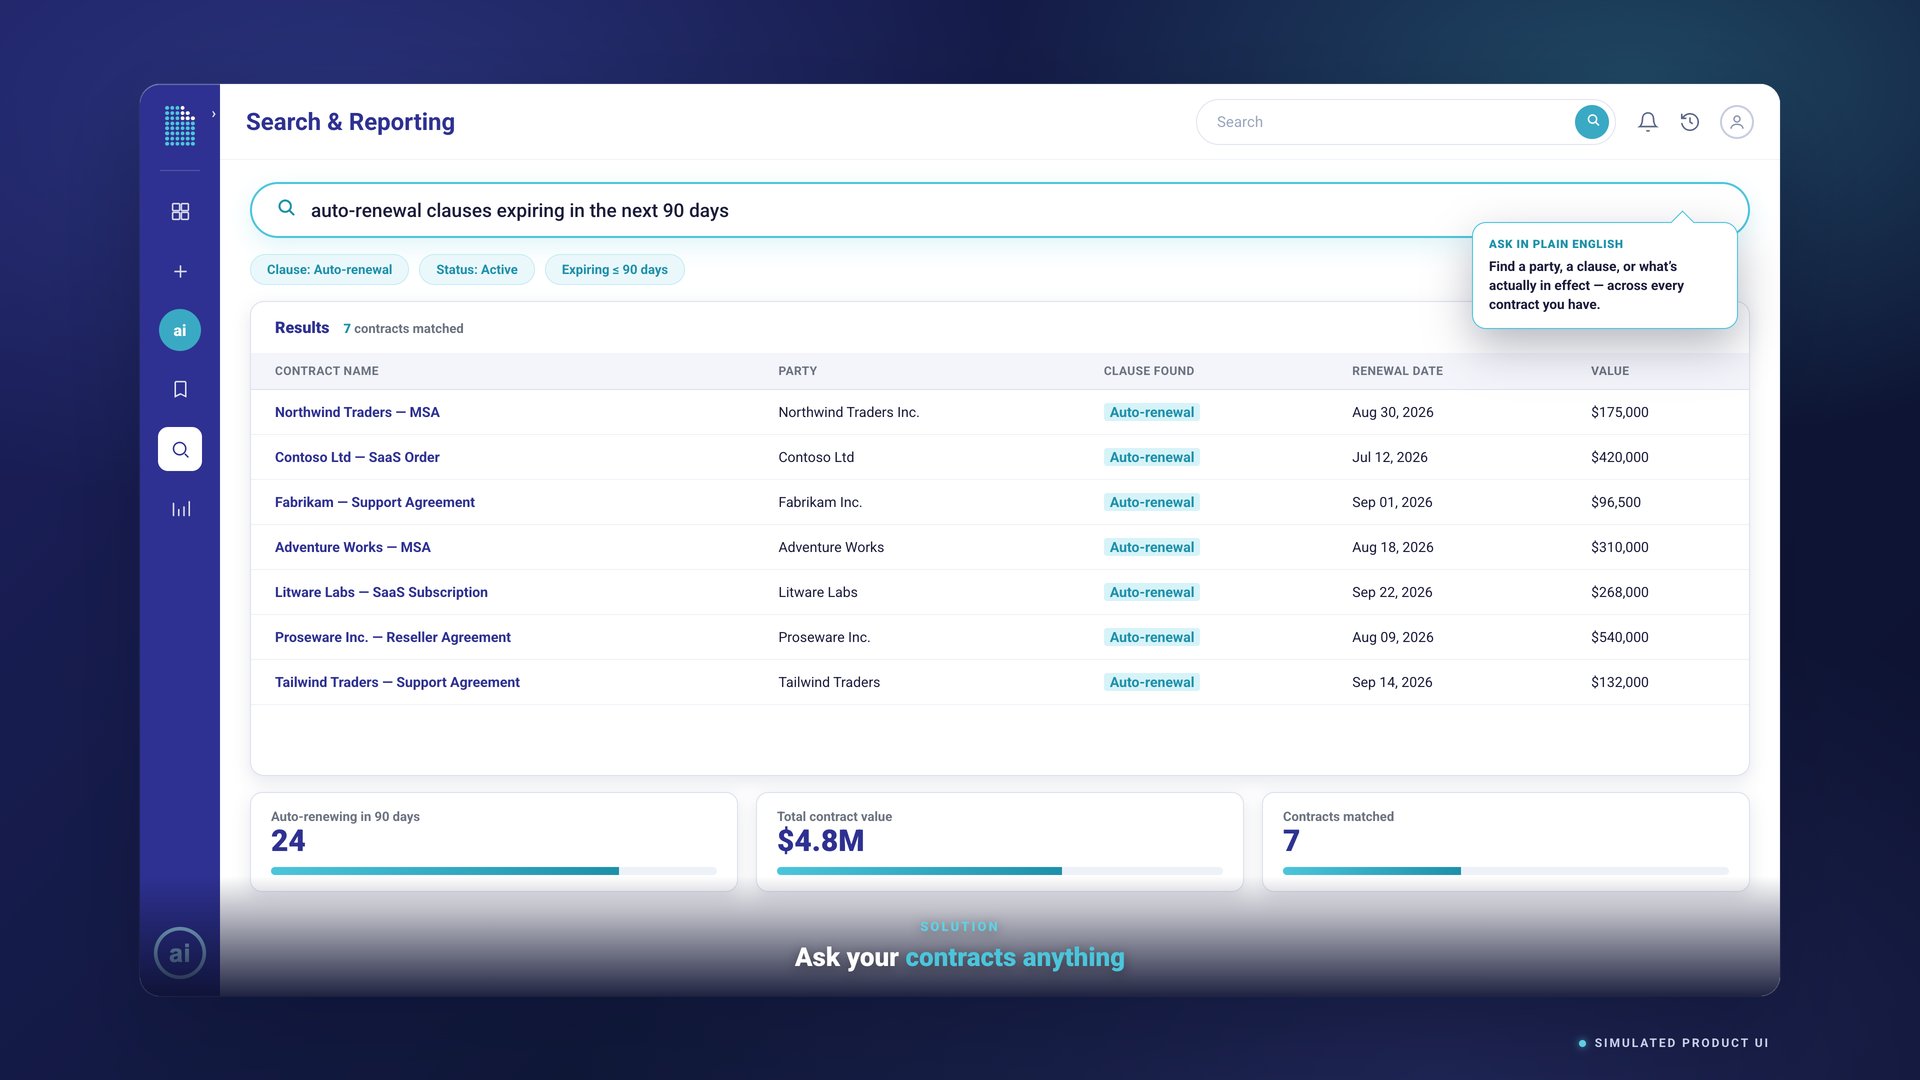Open 'Tailwind Traders — Support Agreement' contract
The height and width of the screenshot is (1080, 1920).
pyautogui.click(x=397, y=682)
